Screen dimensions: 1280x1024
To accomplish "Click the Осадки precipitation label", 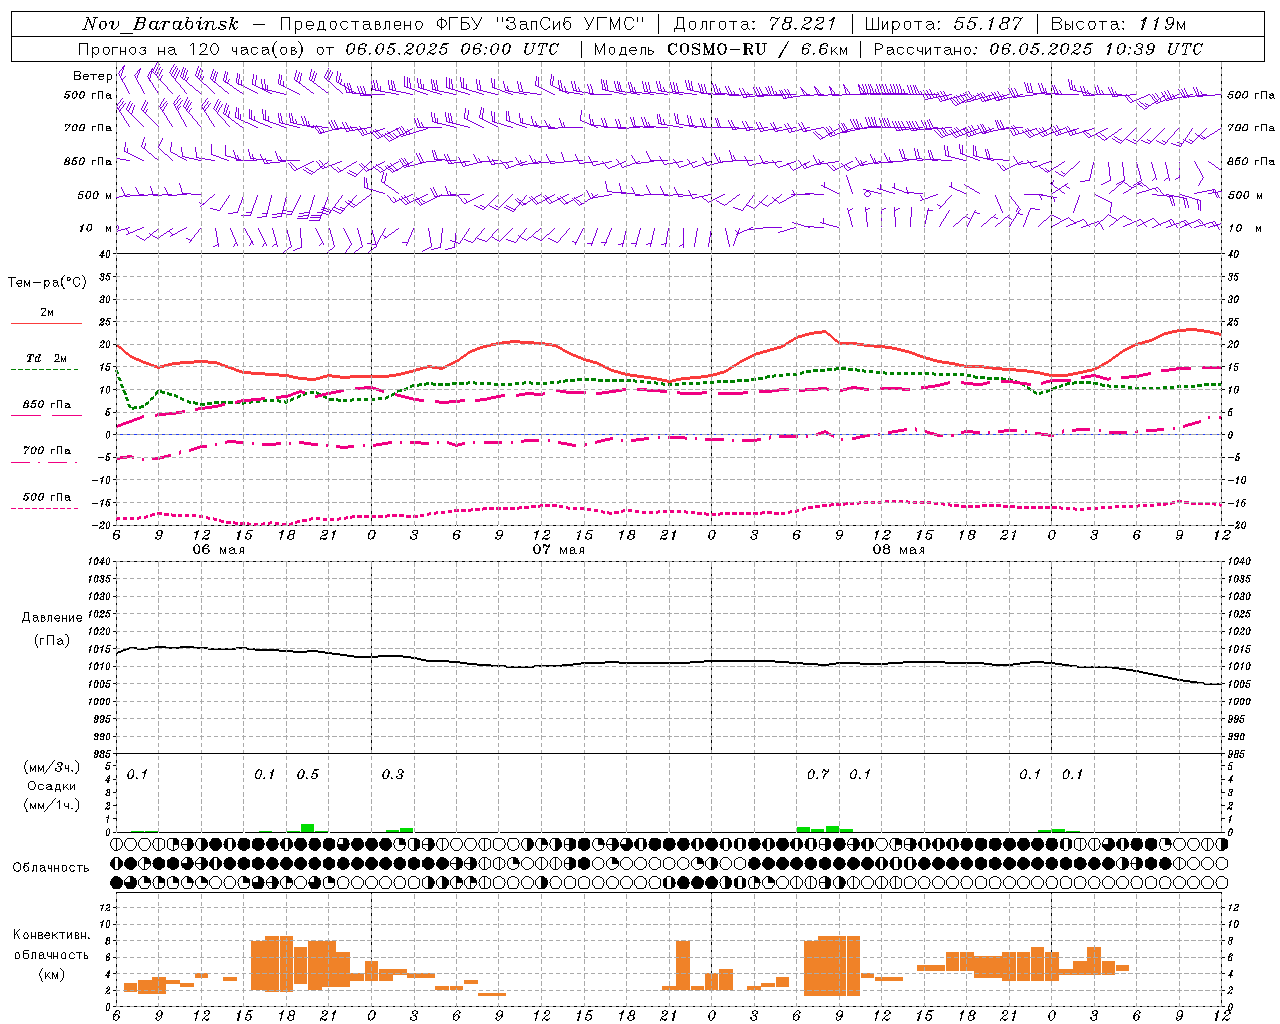I will [x=51, y=786].
